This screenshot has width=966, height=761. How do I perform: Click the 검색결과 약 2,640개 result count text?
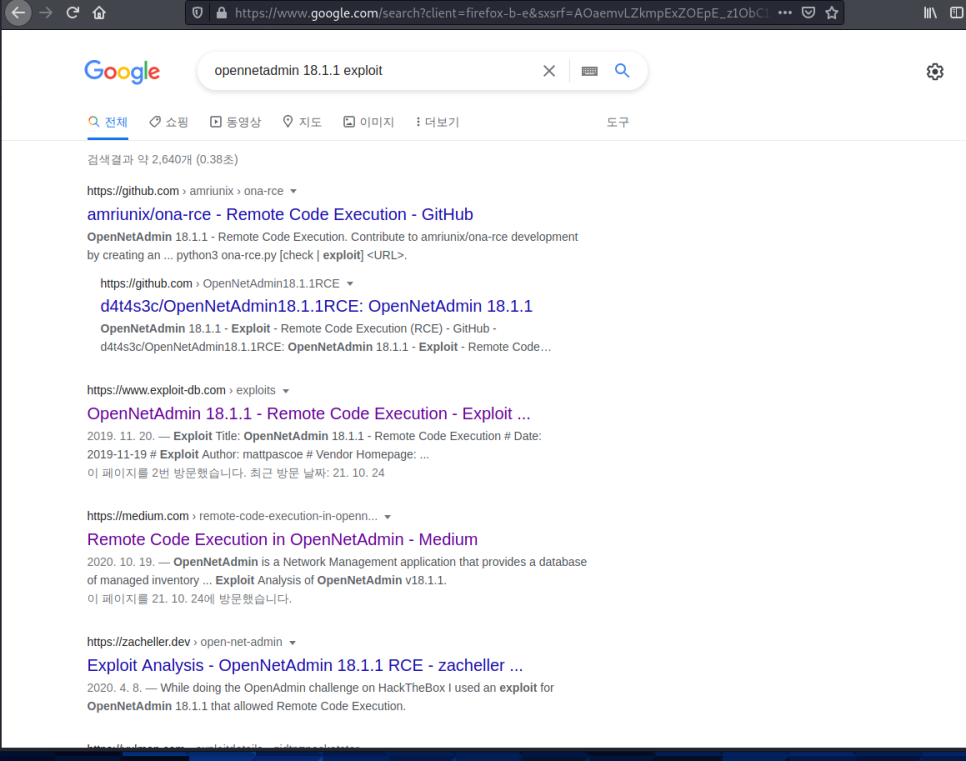(162, 160)
